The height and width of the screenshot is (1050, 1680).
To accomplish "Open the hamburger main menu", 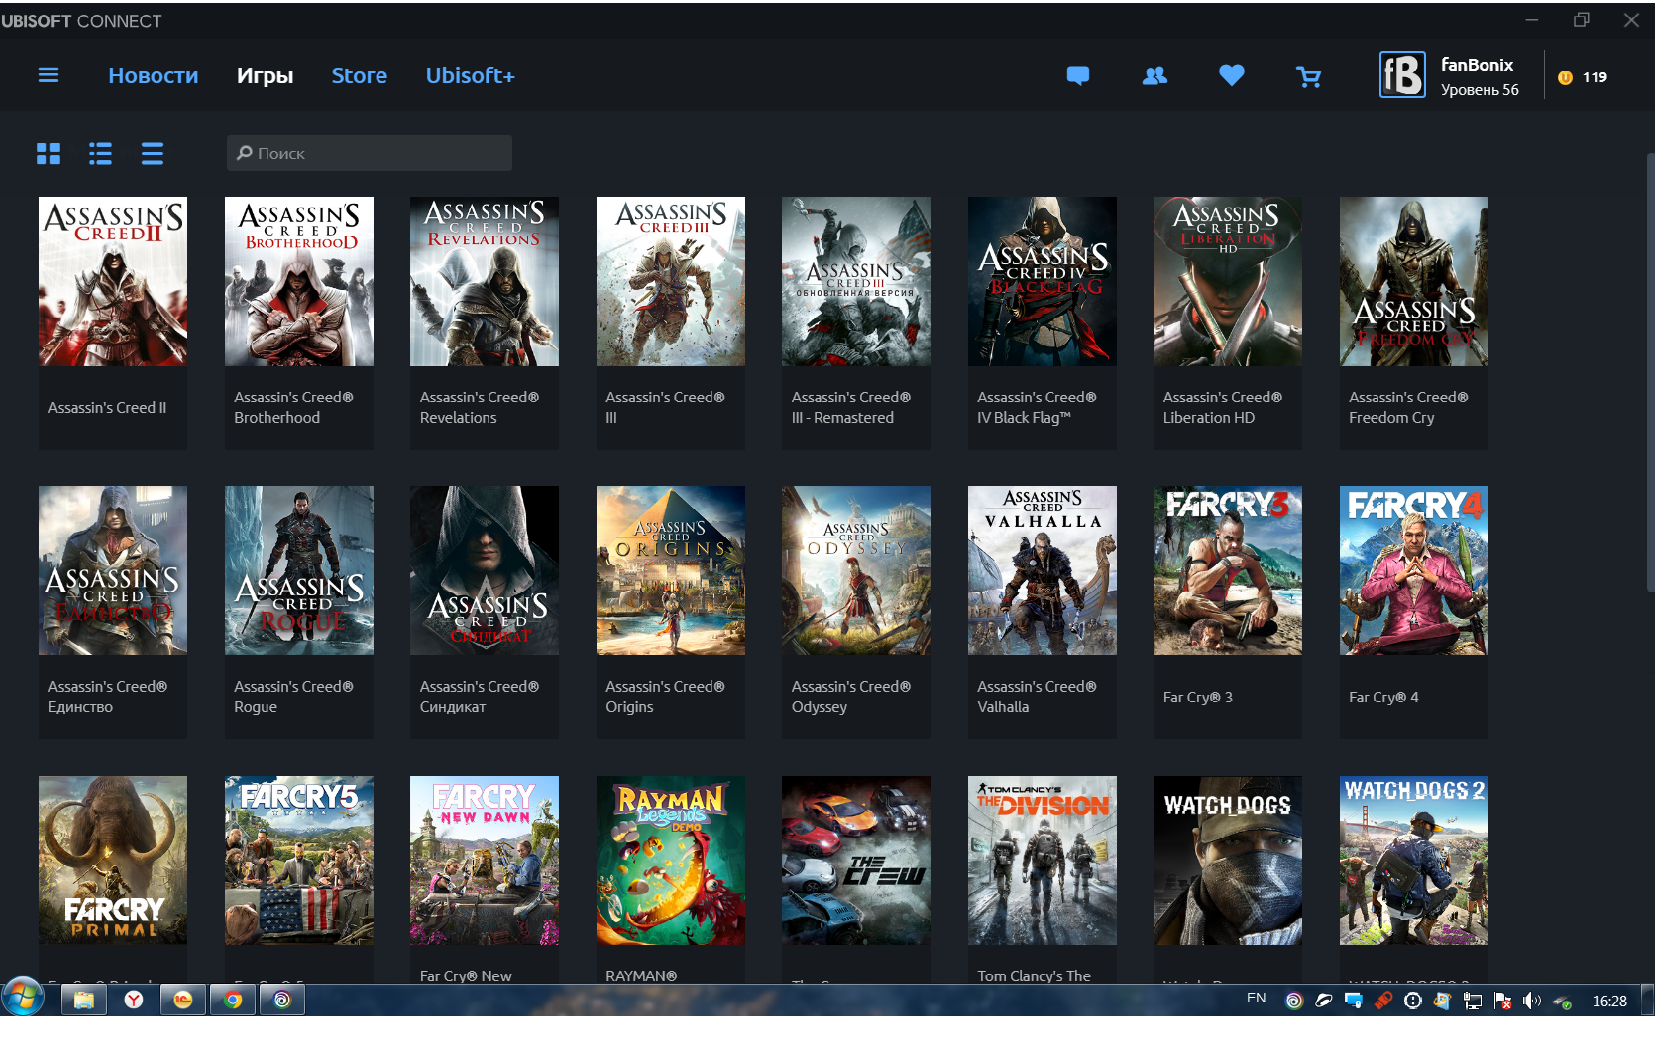I will (x=48, y=75).
